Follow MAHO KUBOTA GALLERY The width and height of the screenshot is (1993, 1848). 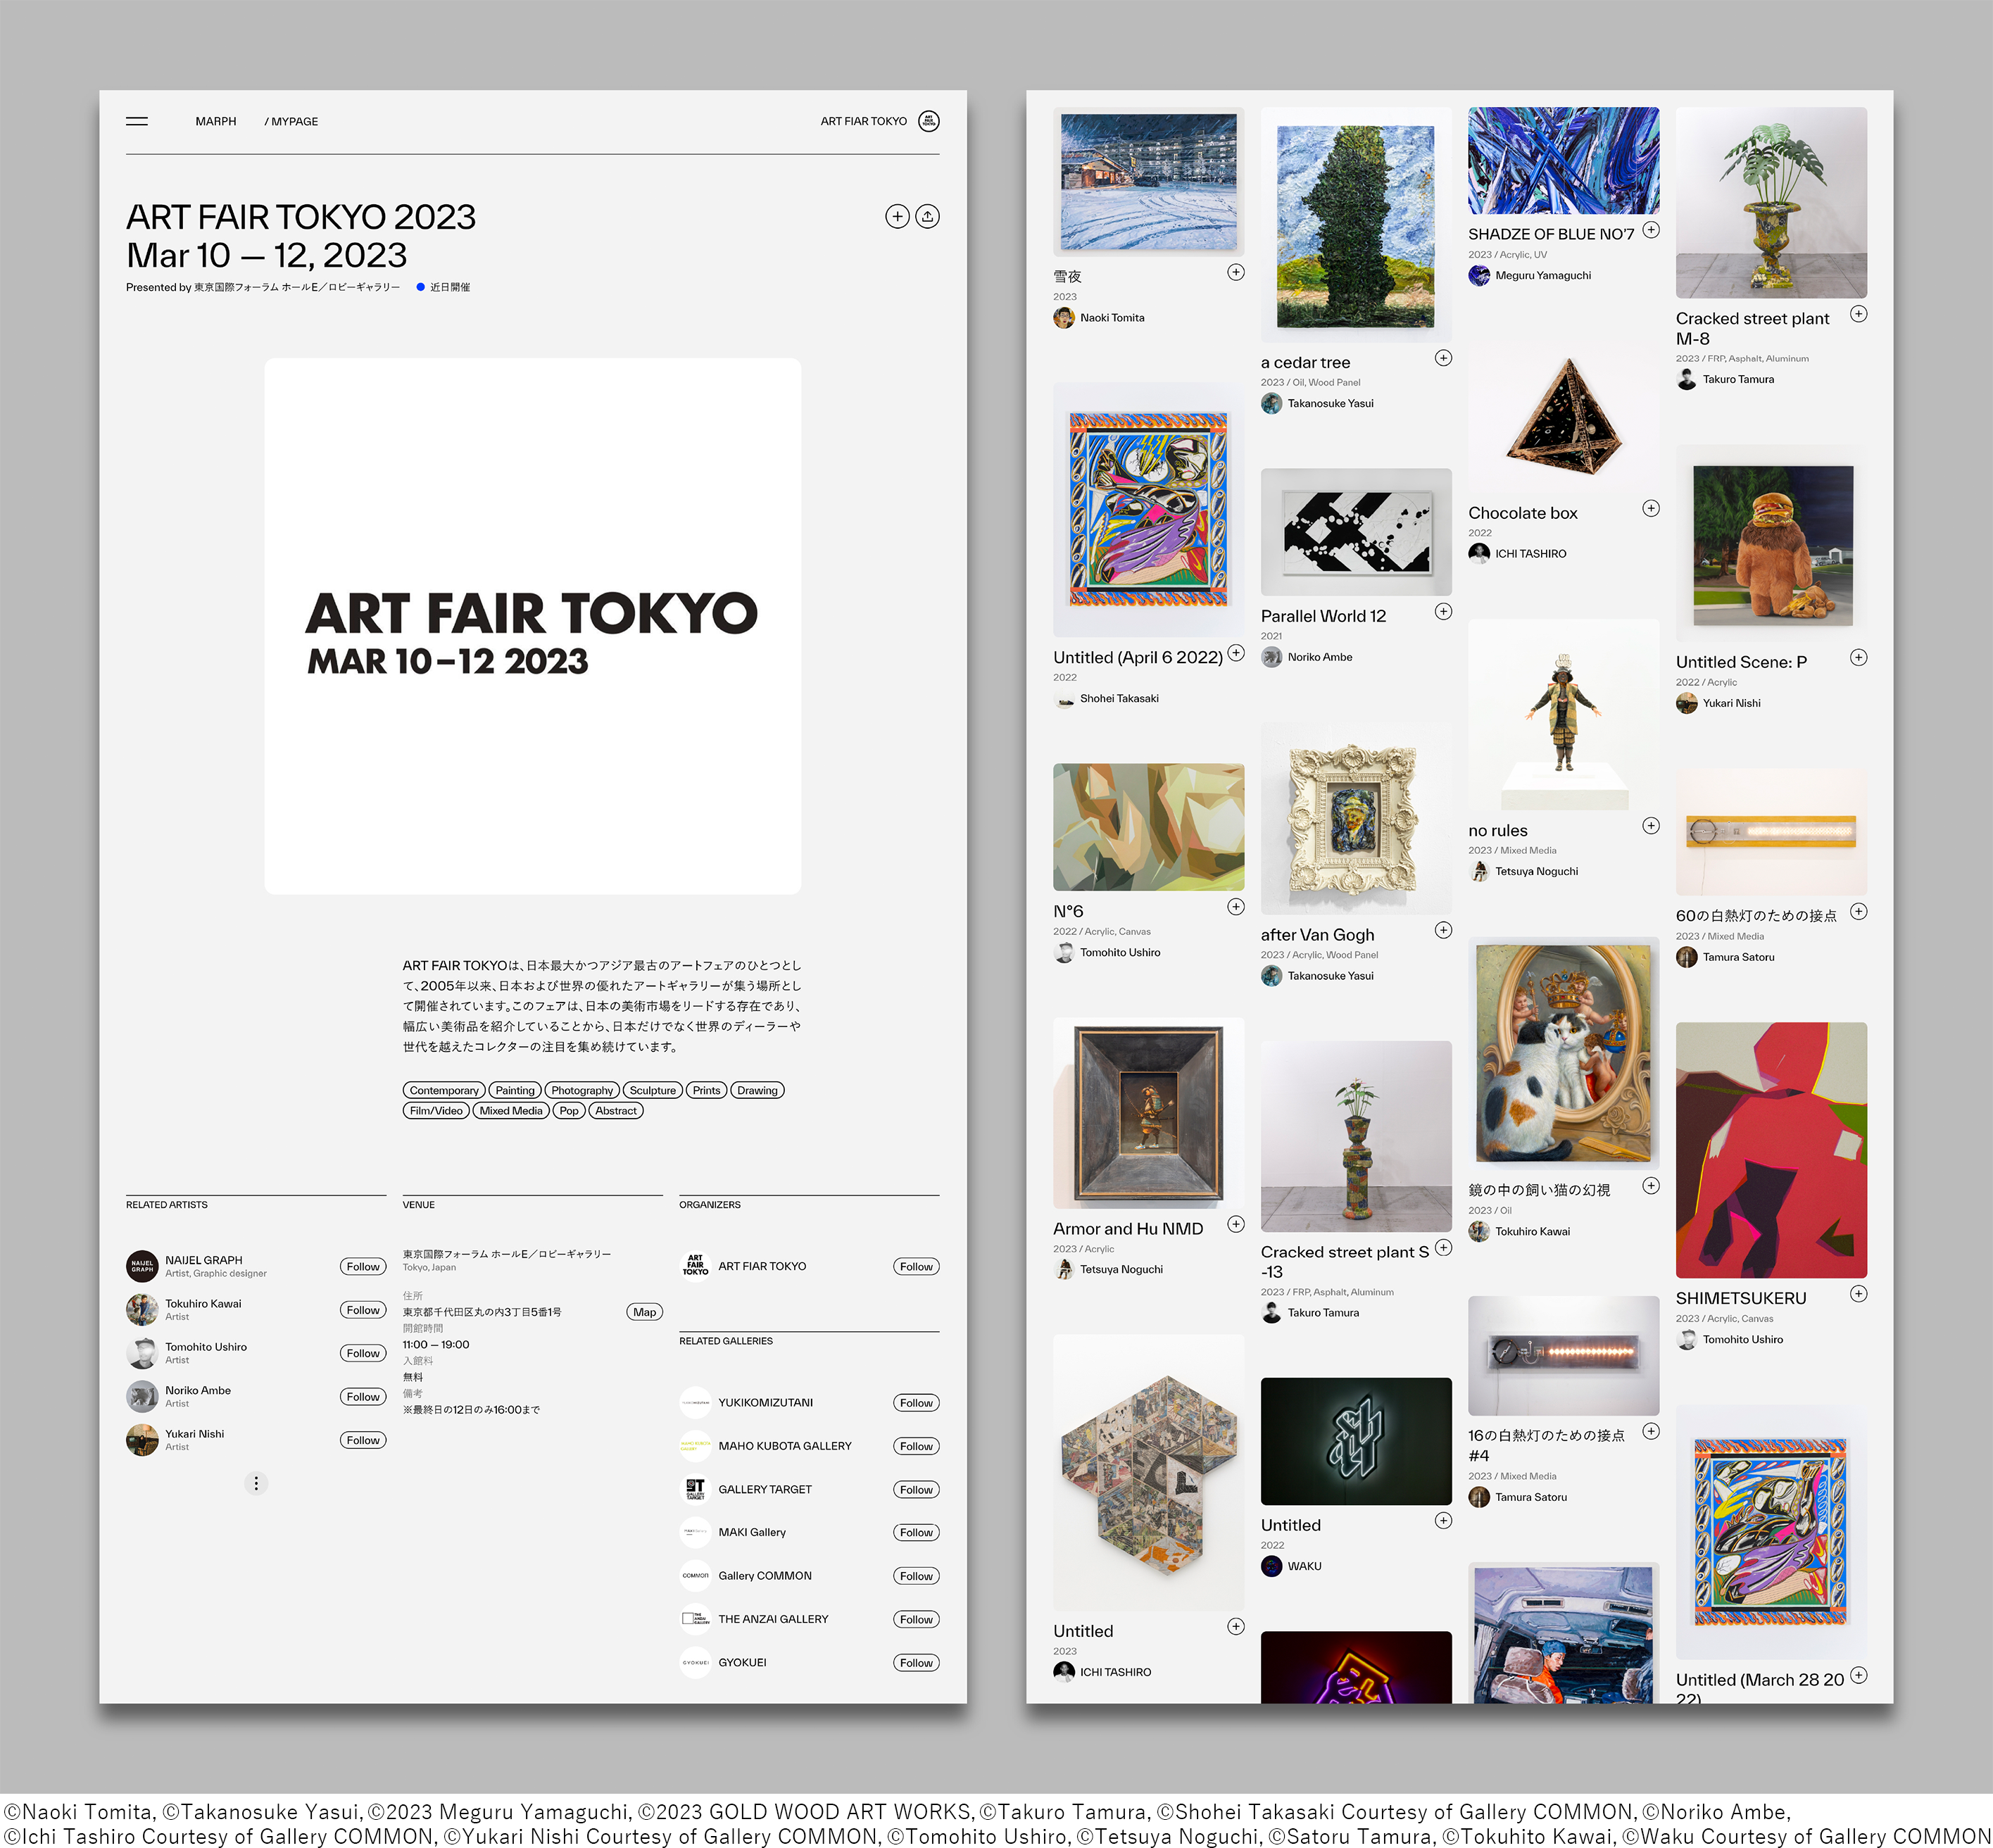(x=915, y=1445)
